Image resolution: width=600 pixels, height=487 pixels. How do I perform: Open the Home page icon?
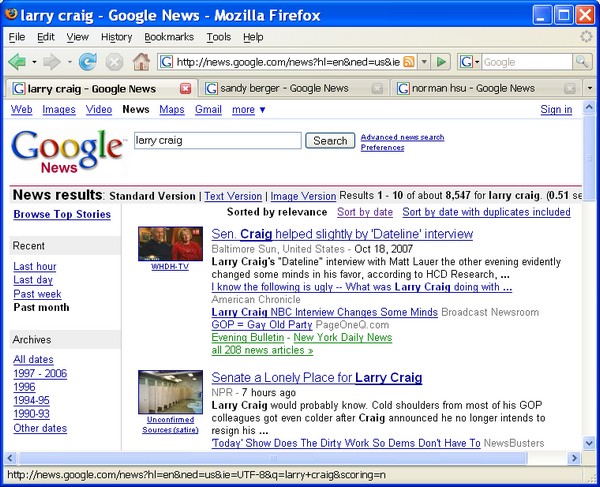click(x=141, y=62)
